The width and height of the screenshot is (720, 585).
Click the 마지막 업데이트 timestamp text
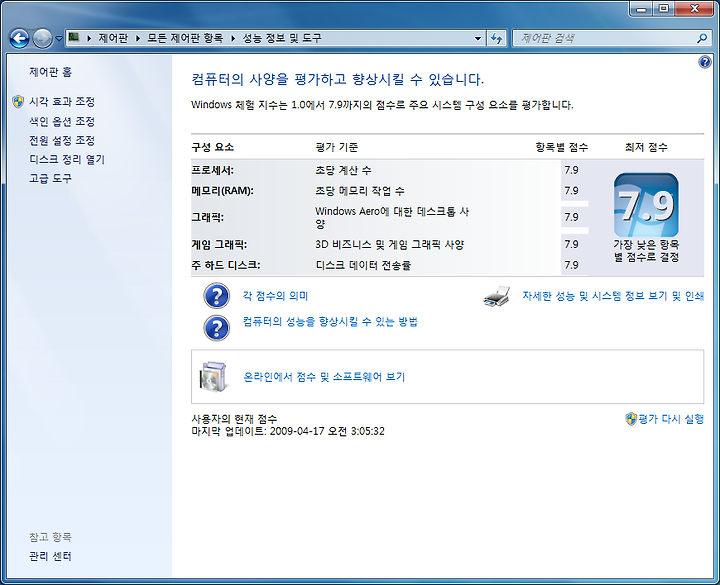pyautogui.click(x=288, y=431)
